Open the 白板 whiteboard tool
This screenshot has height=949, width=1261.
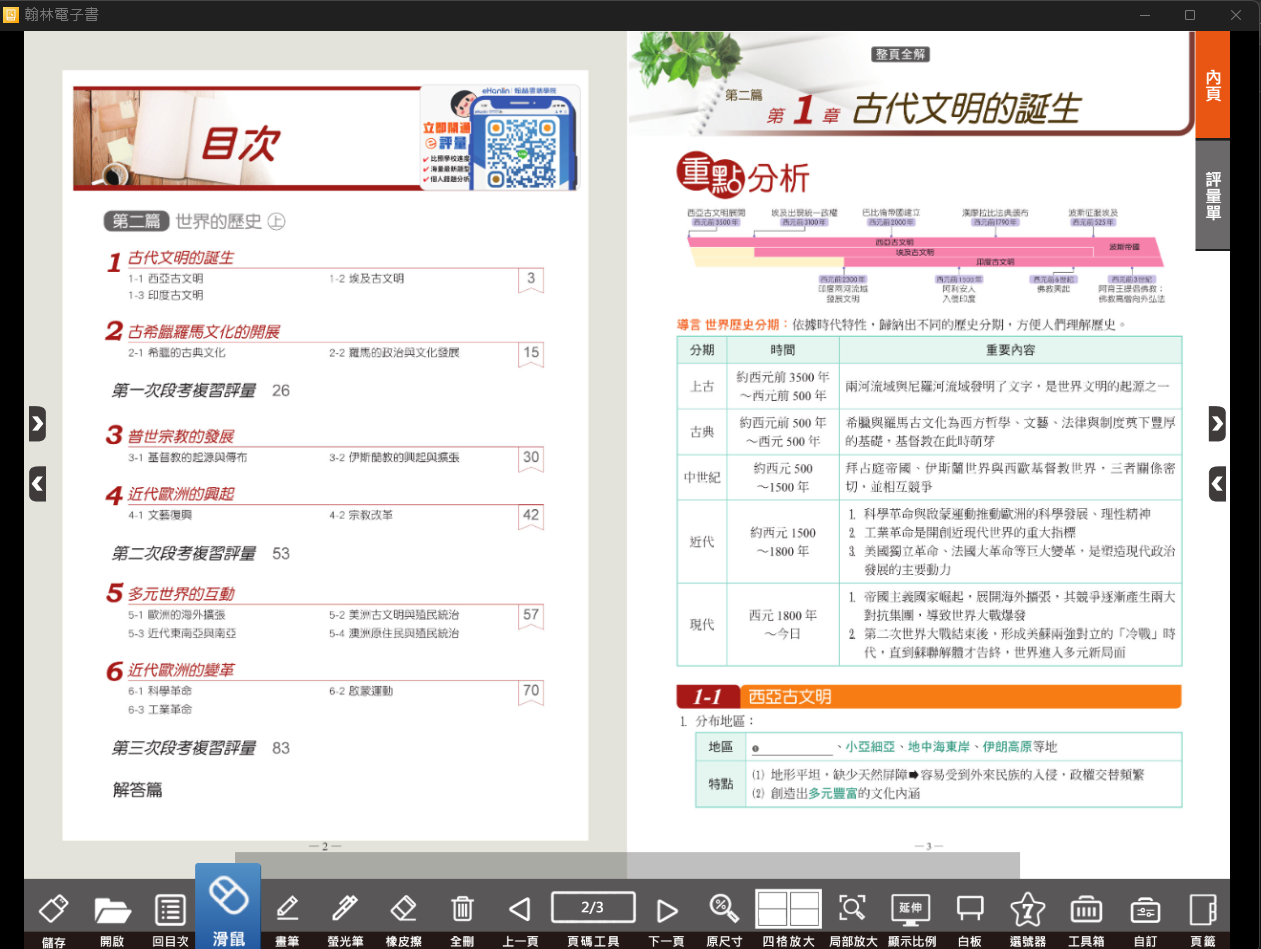click(x=969, y=908)
